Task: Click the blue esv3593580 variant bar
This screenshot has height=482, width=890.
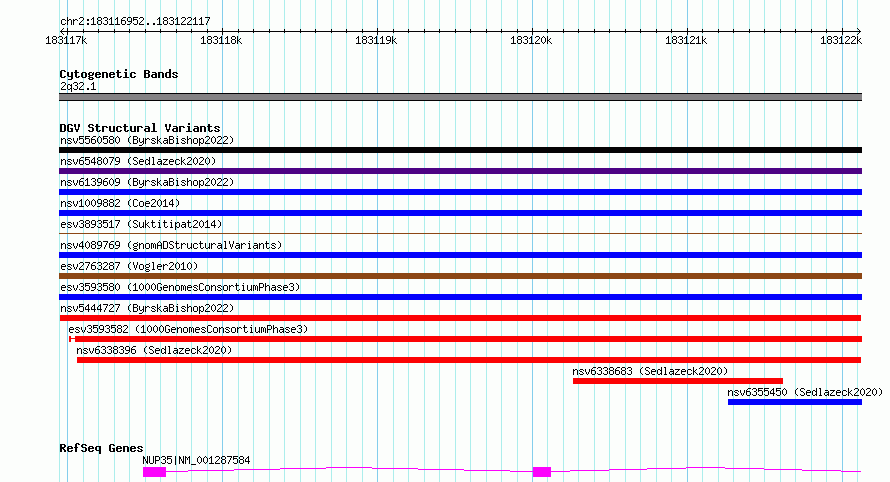Action: point(460,297)
